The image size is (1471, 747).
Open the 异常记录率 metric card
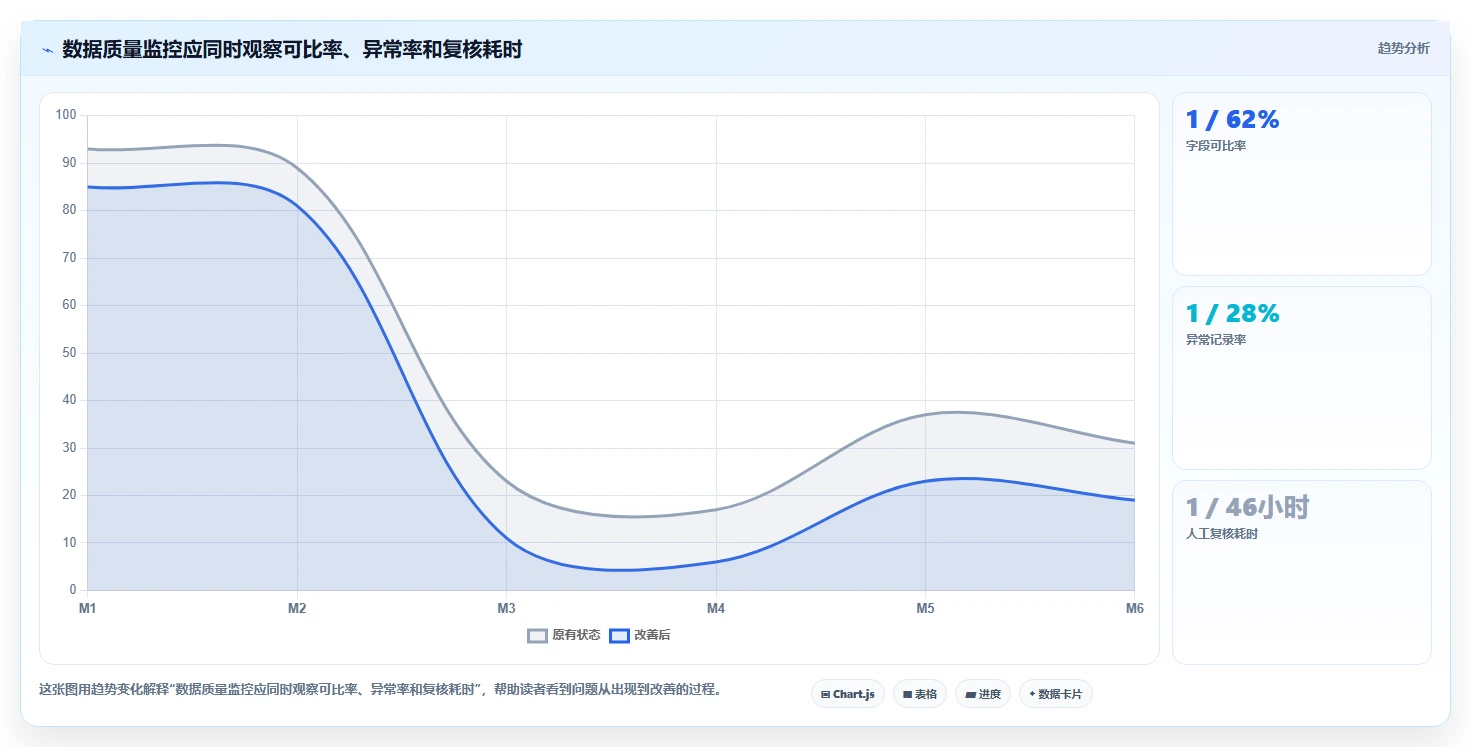tap(1301, 378)
